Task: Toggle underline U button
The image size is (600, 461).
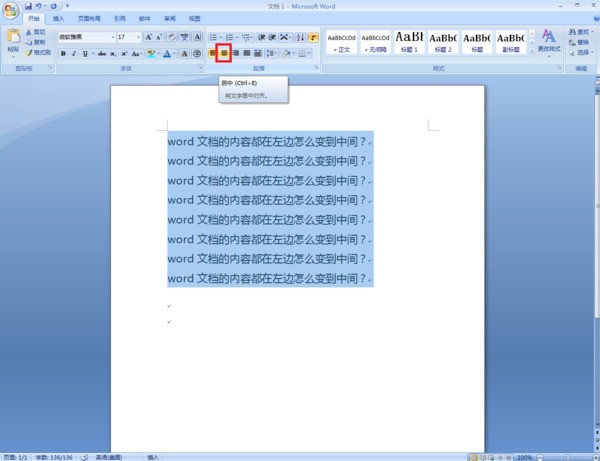Action: (85, 54)
